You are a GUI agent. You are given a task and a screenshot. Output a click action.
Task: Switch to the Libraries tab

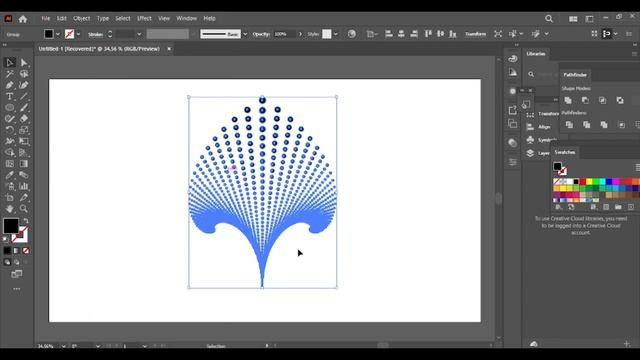pos(536,54)
